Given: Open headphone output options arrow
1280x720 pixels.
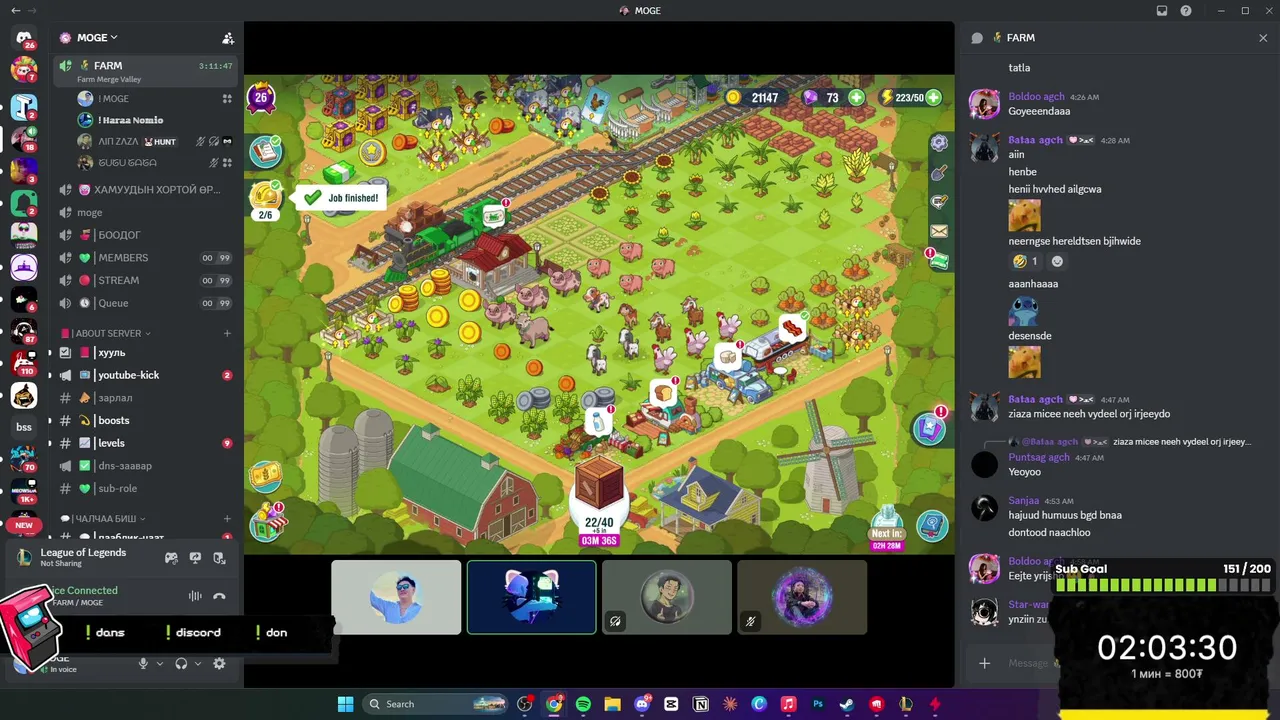Looking at the screenshot, I should tap(198, 664).
